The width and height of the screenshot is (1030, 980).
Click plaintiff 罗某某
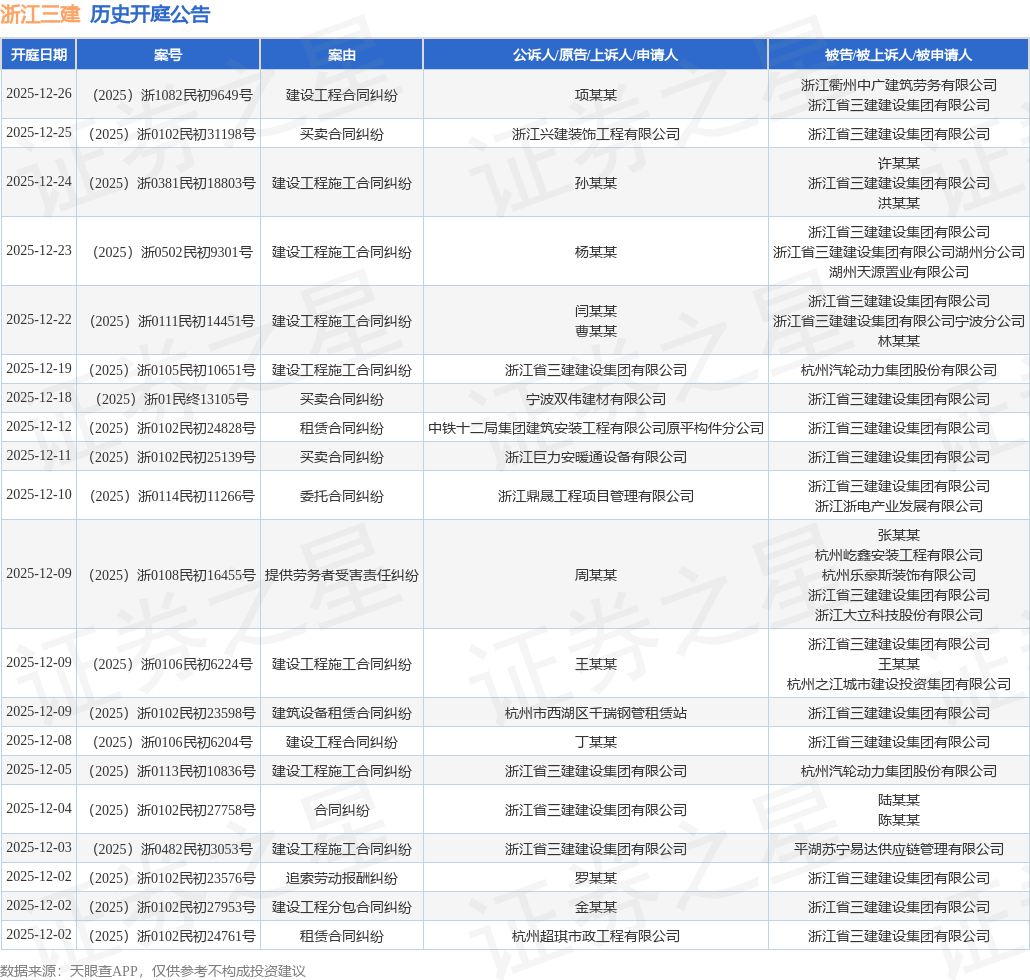[x=596, y=878]
